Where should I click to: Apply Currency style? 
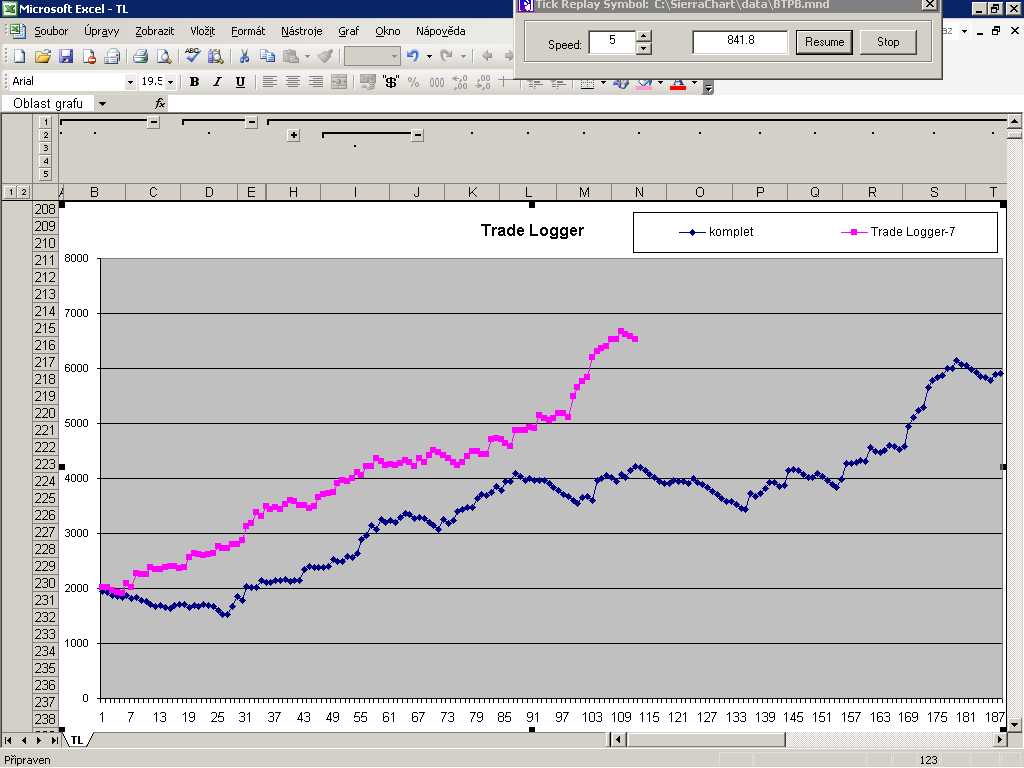[x=391, y=82]
